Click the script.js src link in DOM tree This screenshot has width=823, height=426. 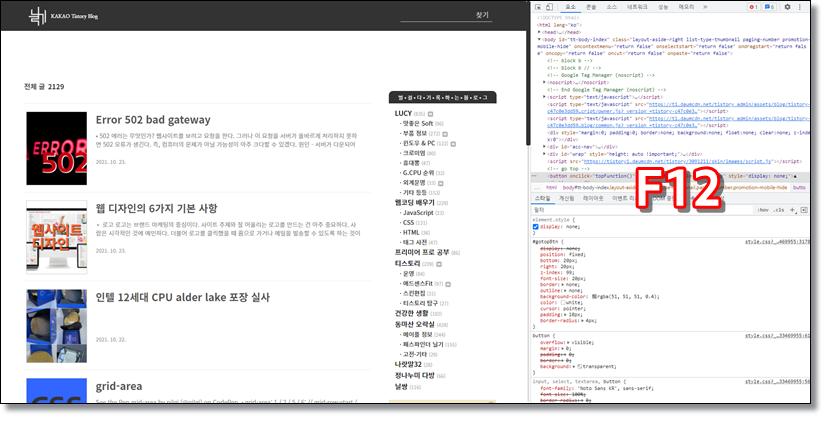677,162
